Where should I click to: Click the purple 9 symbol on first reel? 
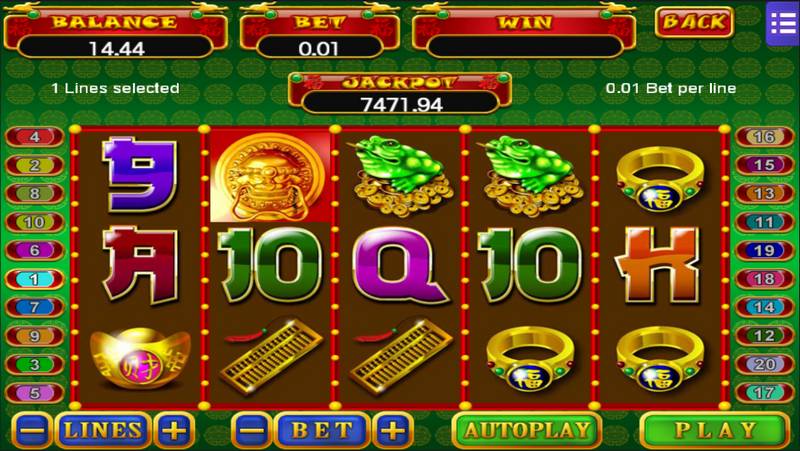coord(140,173)
